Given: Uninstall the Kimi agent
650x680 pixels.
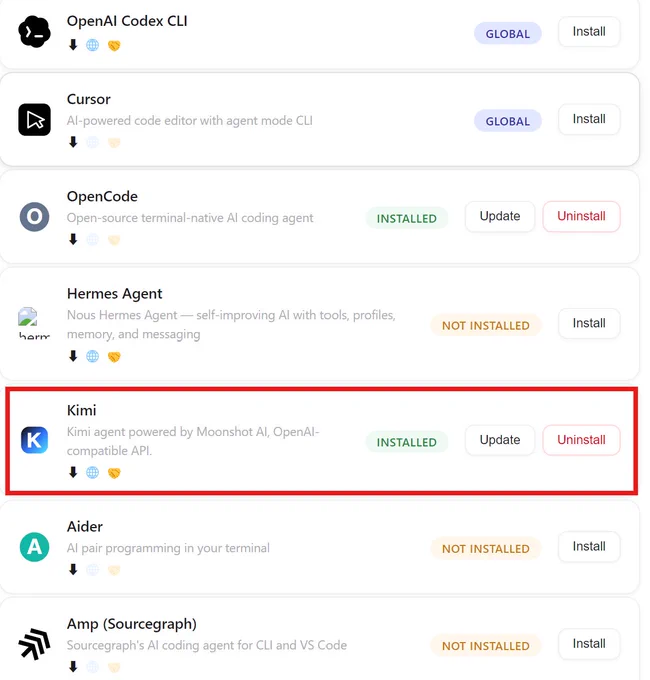Looking at the screenshot, I should pyautogui.click(x=581, y=440).
